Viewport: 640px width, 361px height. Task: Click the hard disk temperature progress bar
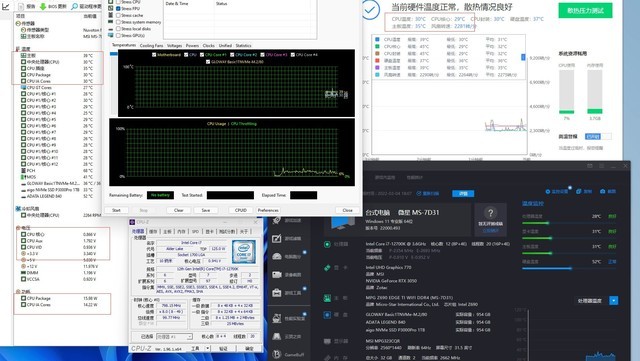[x=569, y=268]
